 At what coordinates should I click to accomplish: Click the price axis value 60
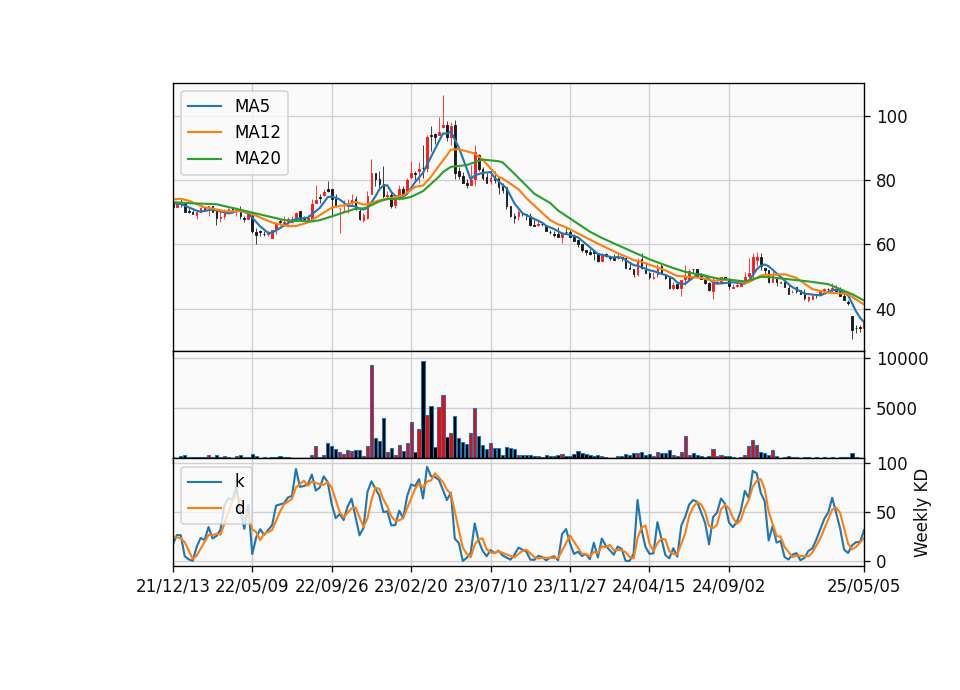tap(887, 246)
